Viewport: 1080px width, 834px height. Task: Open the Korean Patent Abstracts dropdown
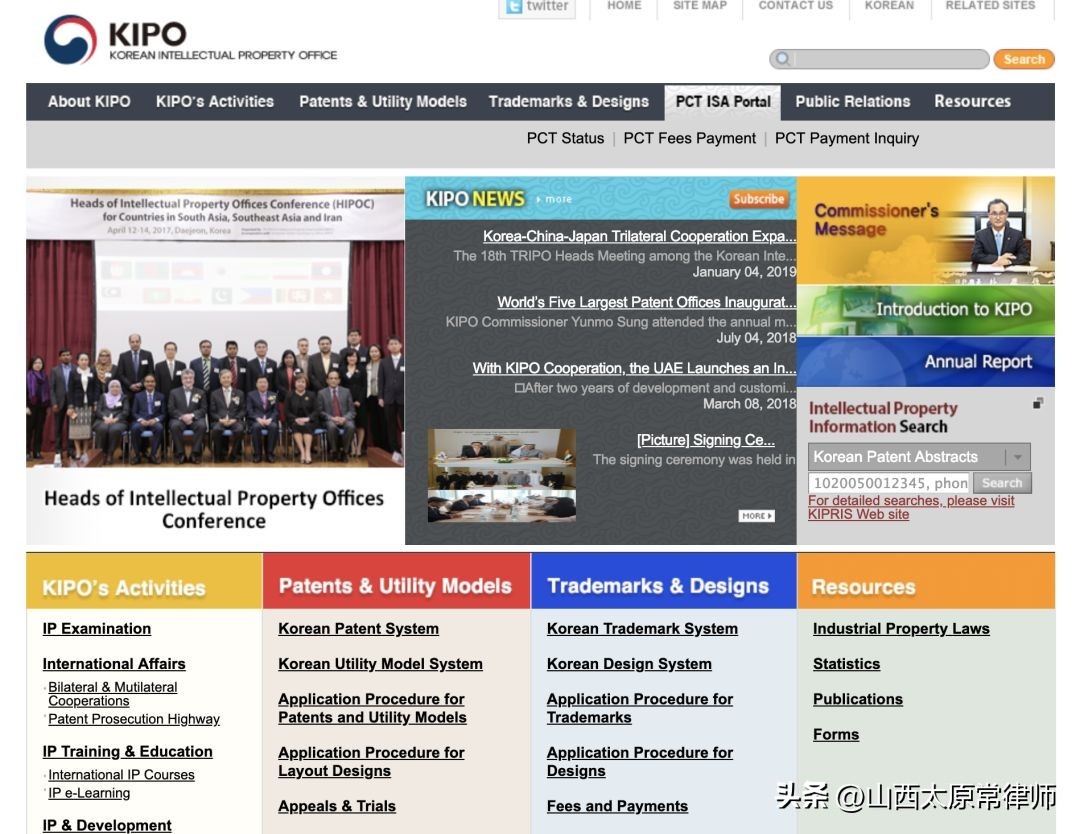click(1019, 456)
